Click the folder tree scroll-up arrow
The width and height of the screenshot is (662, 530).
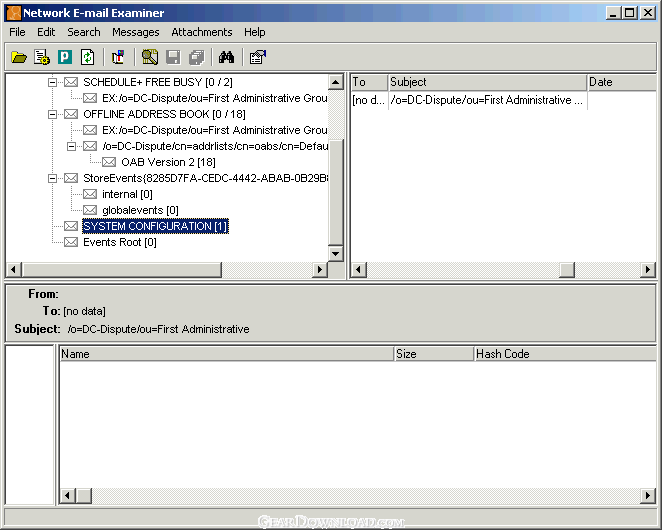point(336,82)
